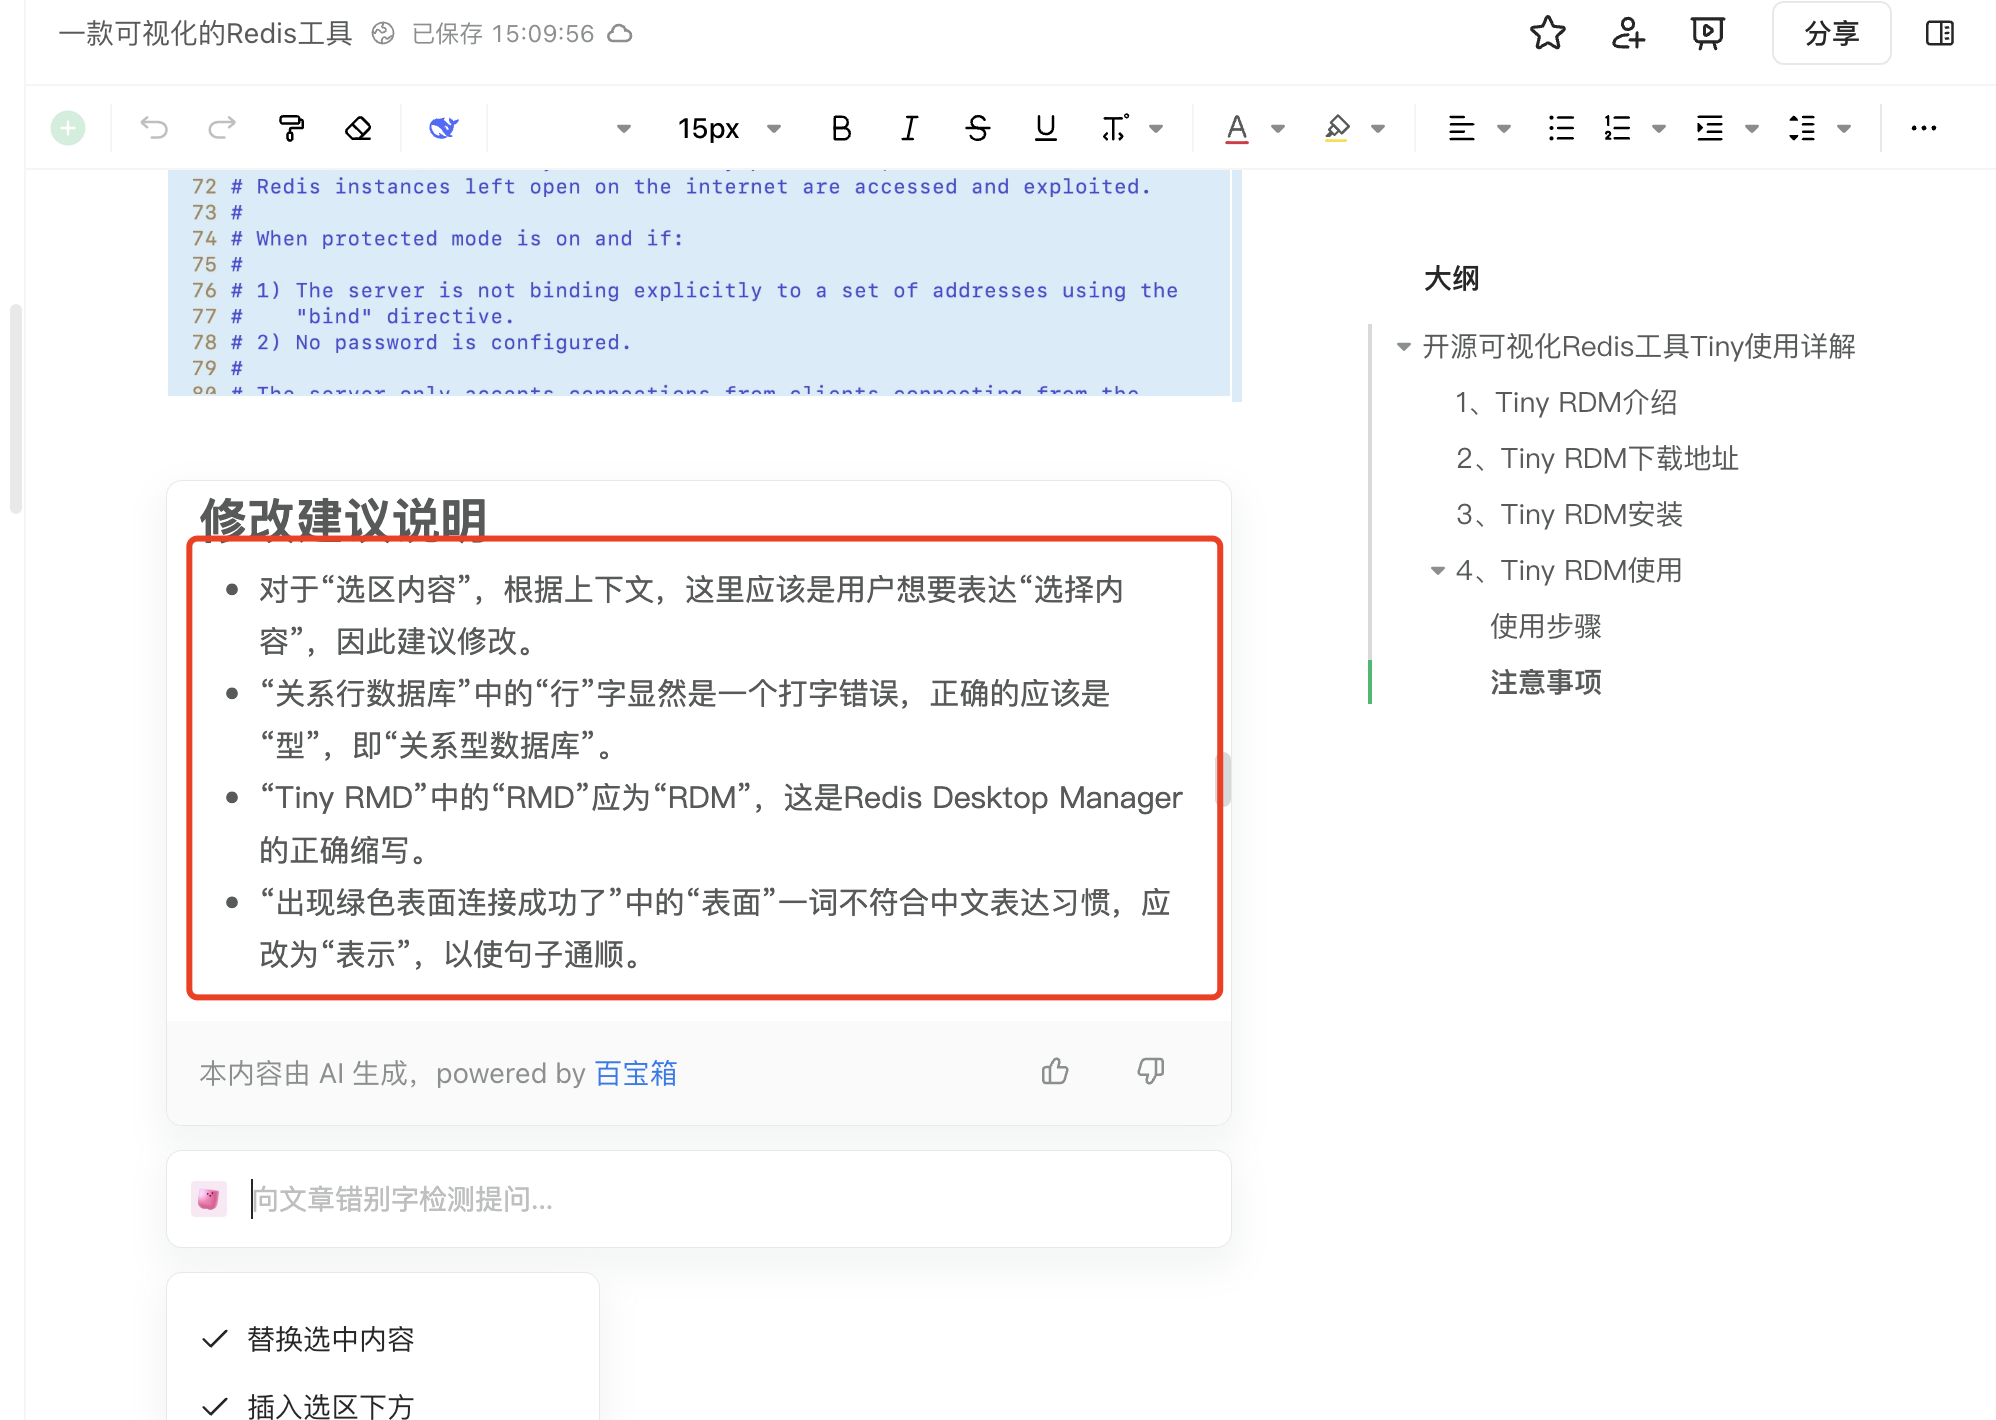Click the font color A swatch
Screen dimensions: 1996x1420
1237,128
